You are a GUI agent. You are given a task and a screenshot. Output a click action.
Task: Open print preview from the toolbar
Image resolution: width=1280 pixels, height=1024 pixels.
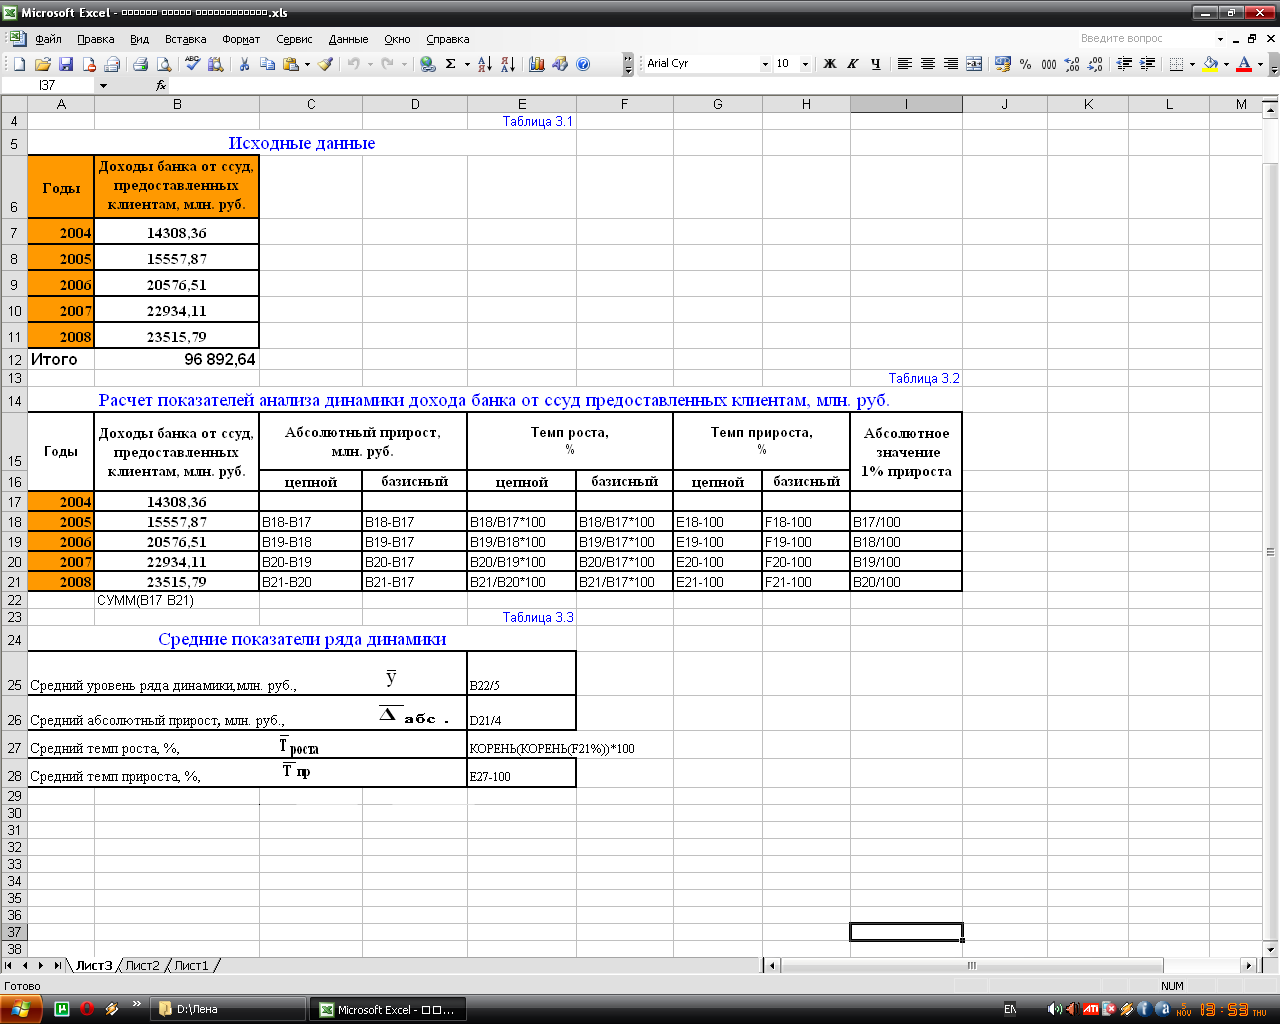[x=164, y=64]
